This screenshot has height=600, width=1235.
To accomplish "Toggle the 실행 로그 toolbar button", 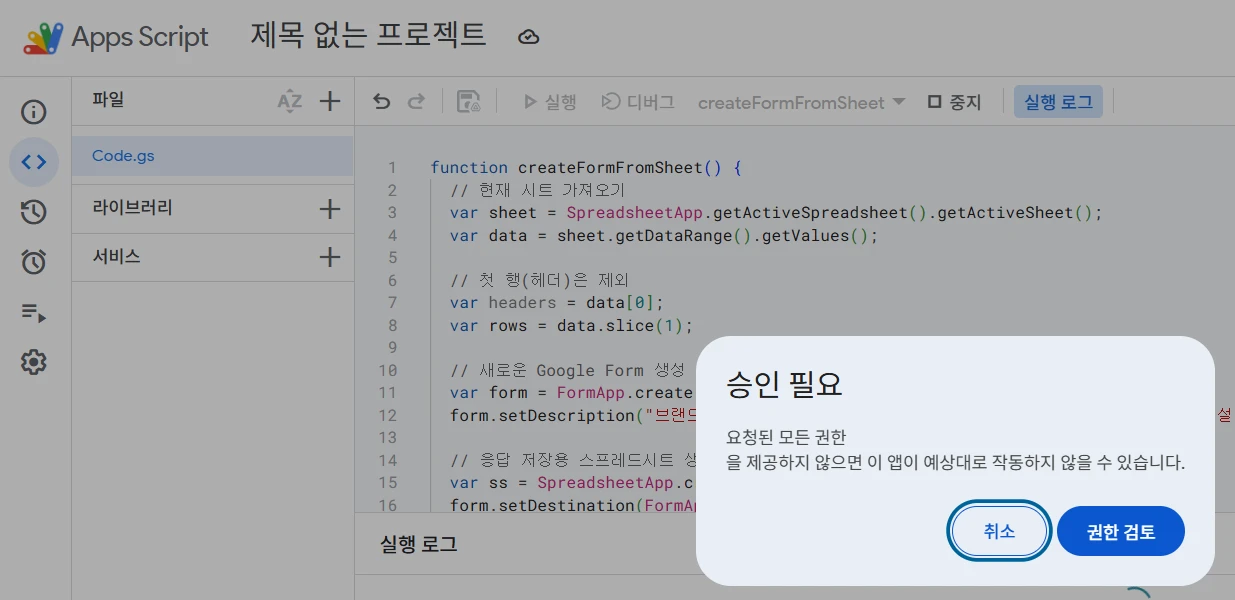I will (1058, 102).
